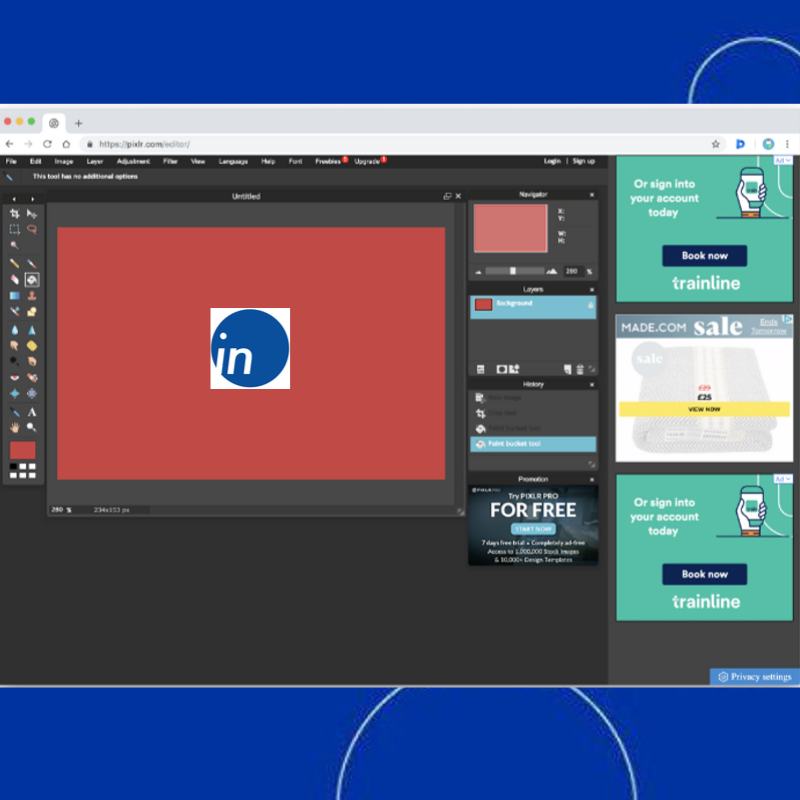Open the Filter menu
800x800 pixels.
(170, 161)
